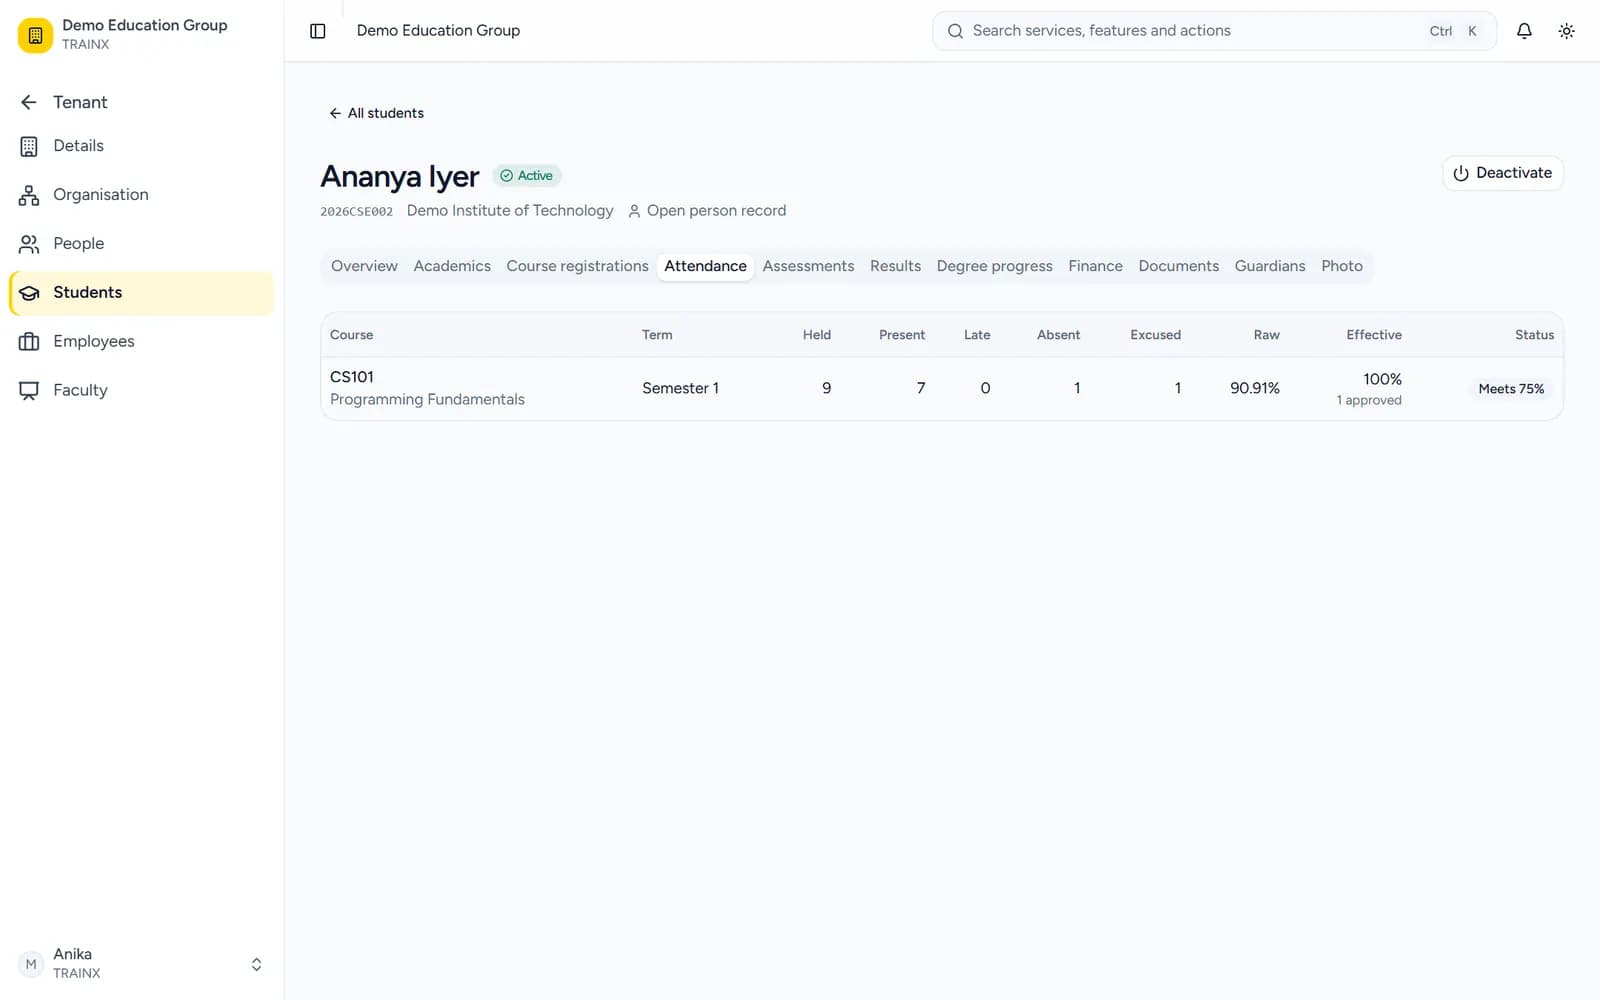
Task: Click the Effective column header
Action: pos(1373,335)
